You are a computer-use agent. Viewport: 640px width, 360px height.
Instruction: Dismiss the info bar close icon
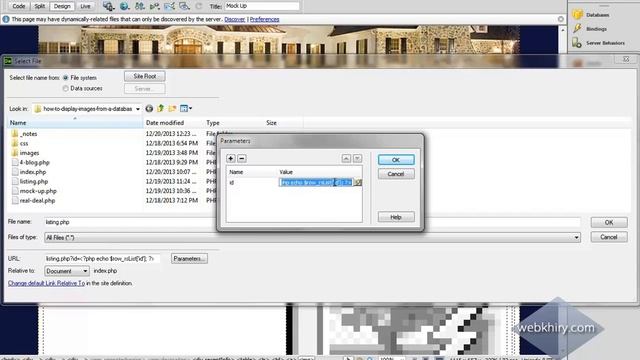tap(561, 19)
